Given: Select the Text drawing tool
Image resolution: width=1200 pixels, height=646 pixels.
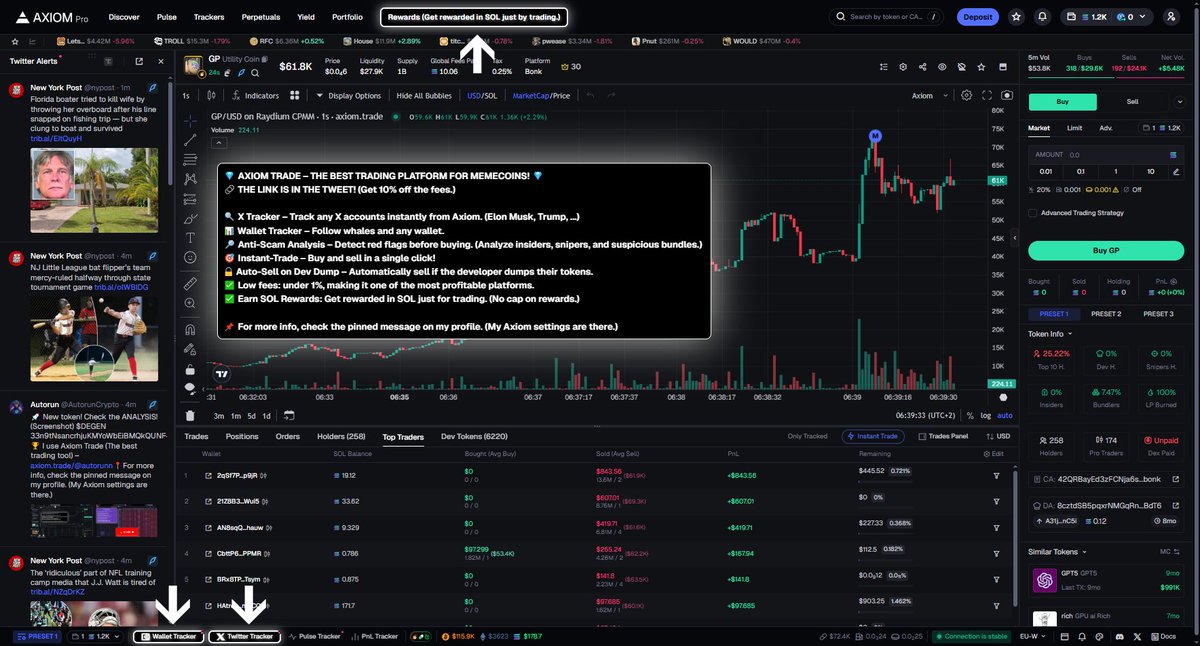Looking at the screenshot, I should pos(191,237).
